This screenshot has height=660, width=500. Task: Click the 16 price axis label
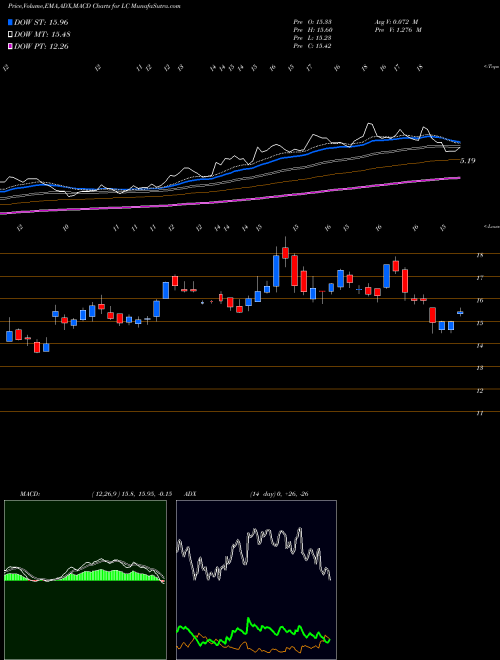coord(479,301)
